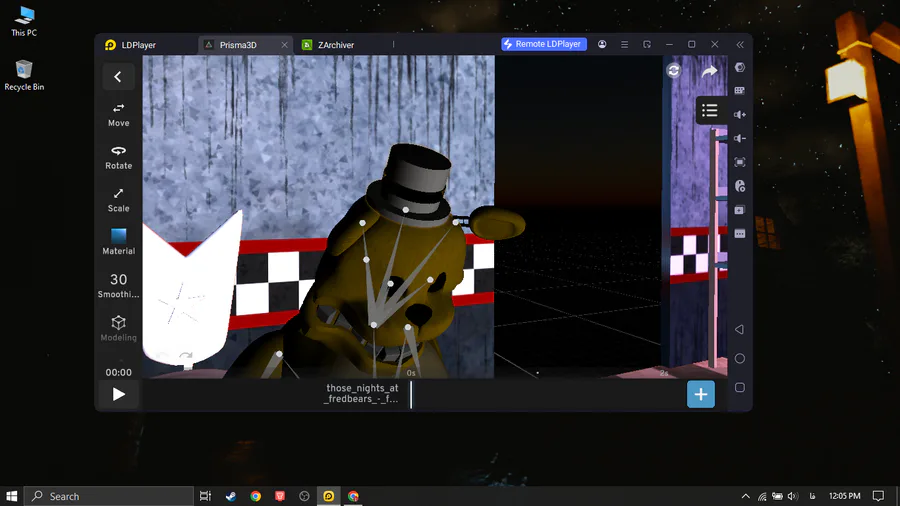Click the timeline playhead marker
Image resolution: width=900 pixels, height=506 pixels.
click(x=411, y=394)
